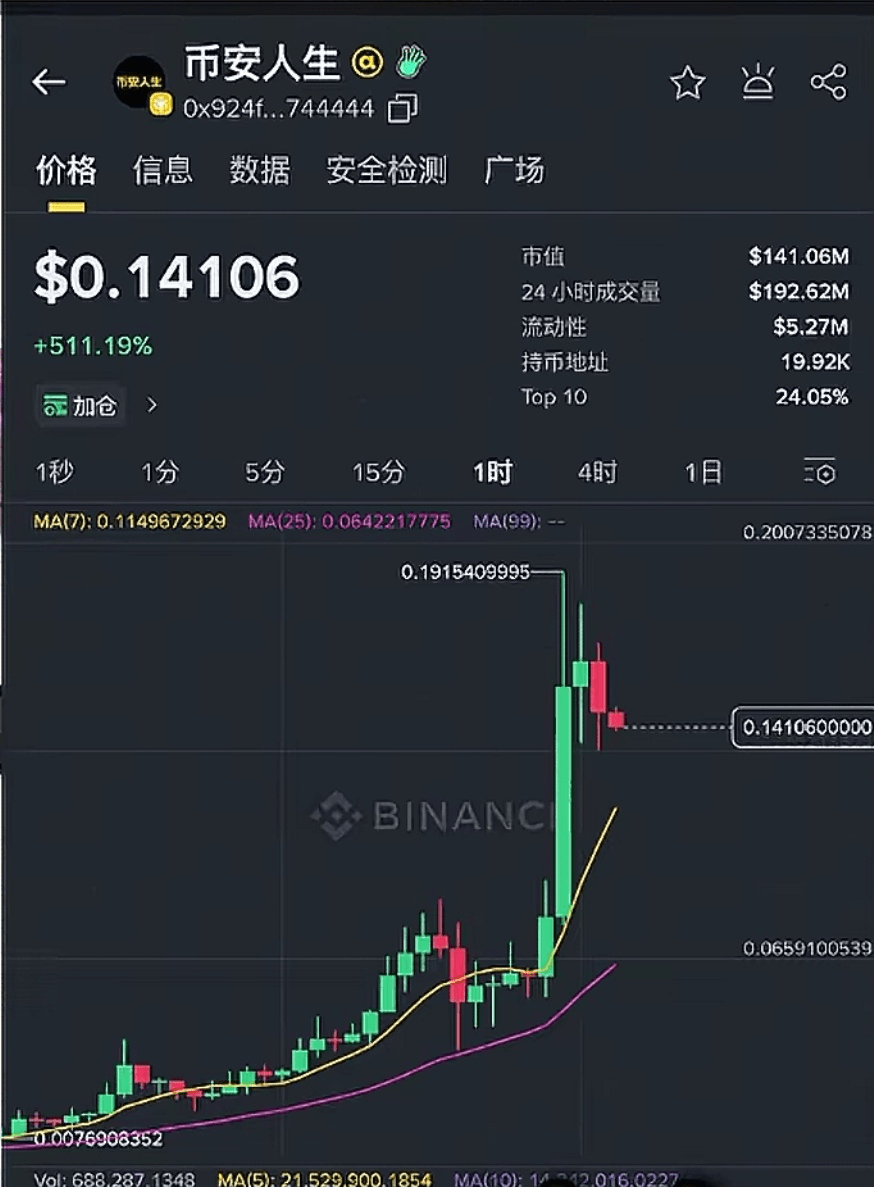Image resolution: width=874 pixels, height=1187 pixels.
Task: Tap the green hand badge icon
Action: pyautogui.click(x=411, y=63)
